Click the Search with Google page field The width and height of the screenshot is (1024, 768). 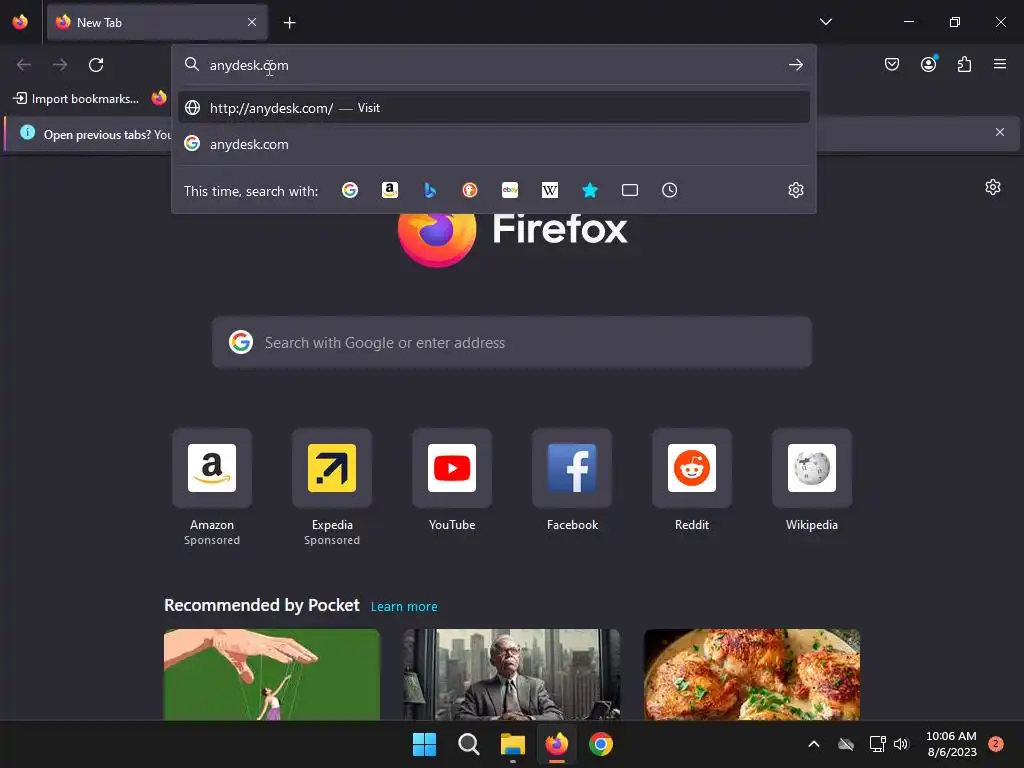click(512, 343)
